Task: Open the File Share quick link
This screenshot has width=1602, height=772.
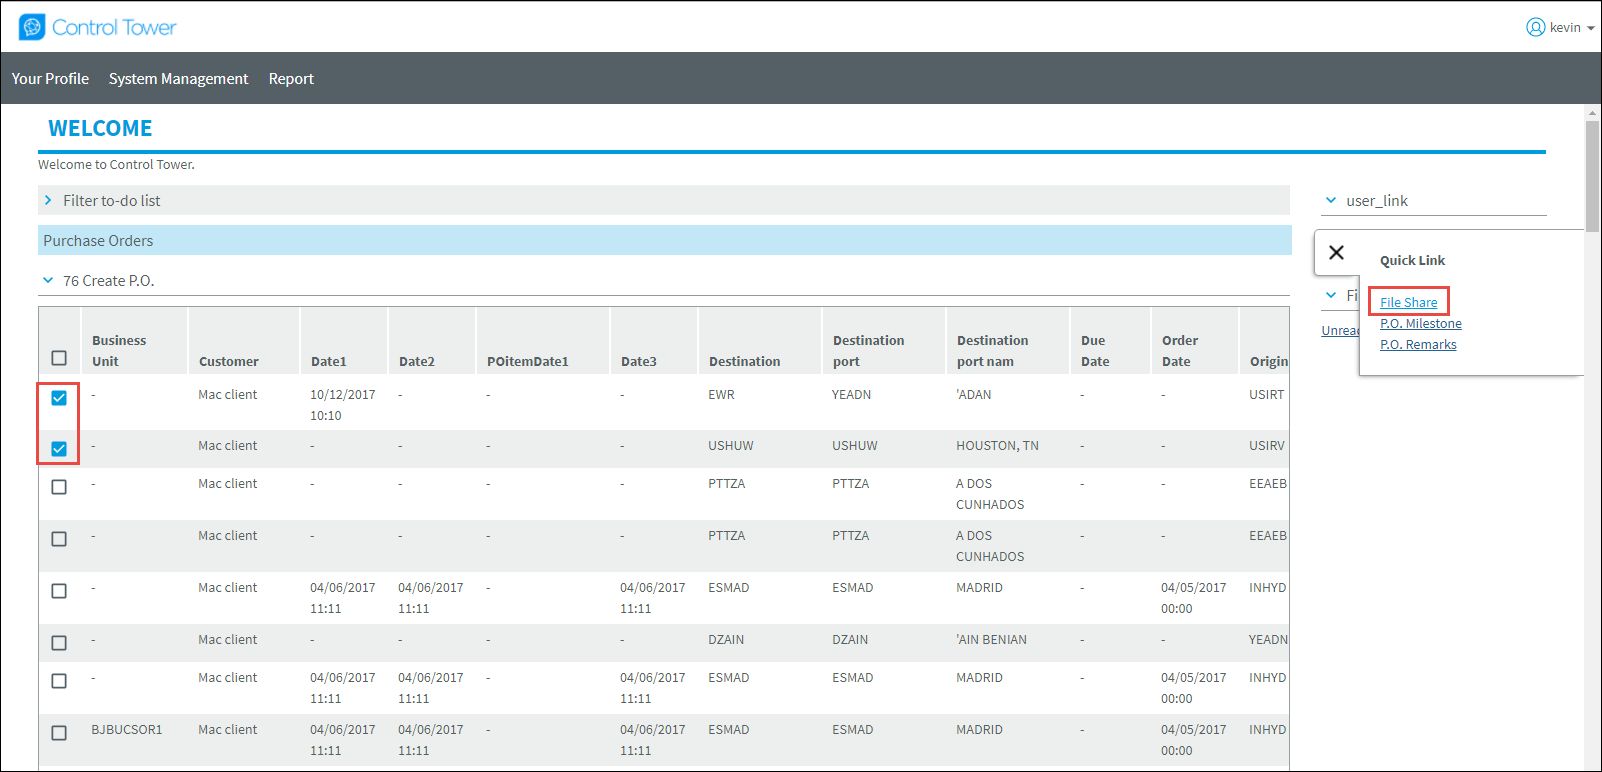Action: (x=1408, y=302)
